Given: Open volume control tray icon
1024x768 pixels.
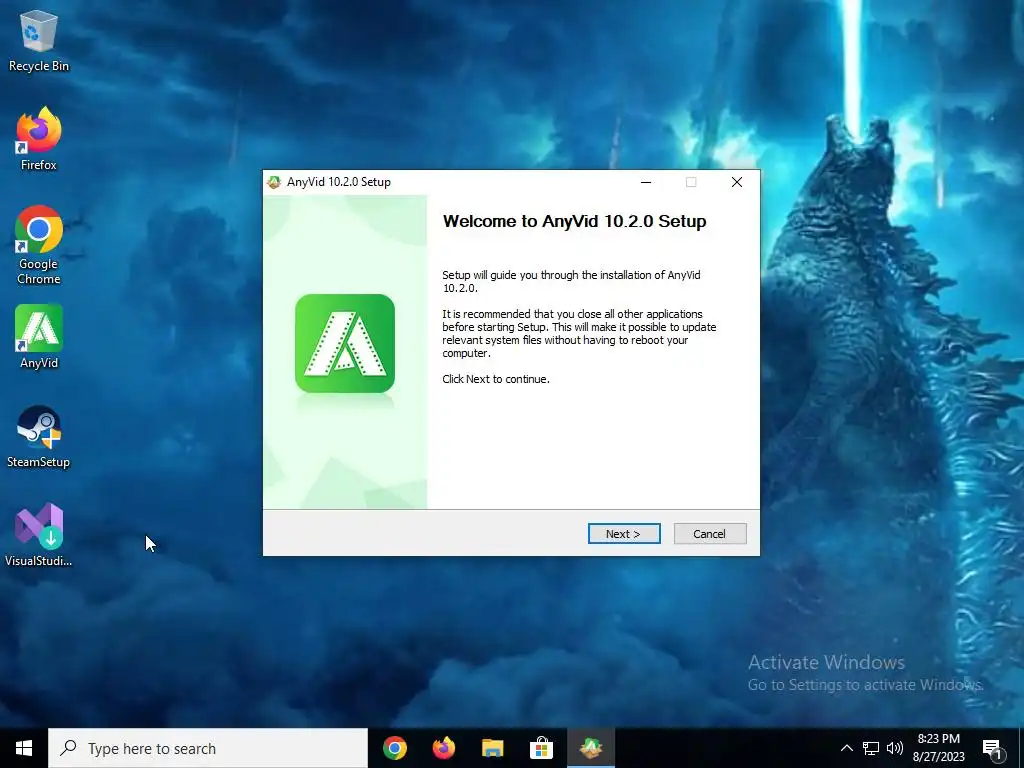Looking at the screenshot, I should [895, 748].
